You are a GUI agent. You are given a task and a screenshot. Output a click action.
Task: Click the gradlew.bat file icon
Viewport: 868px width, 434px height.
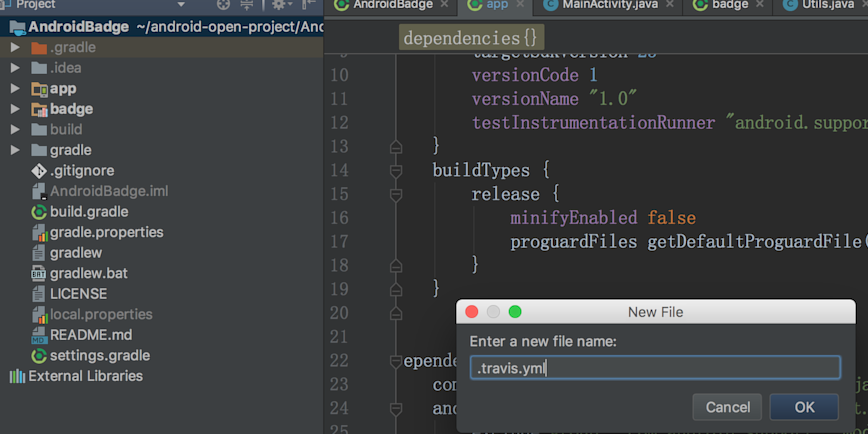(38, 273)
